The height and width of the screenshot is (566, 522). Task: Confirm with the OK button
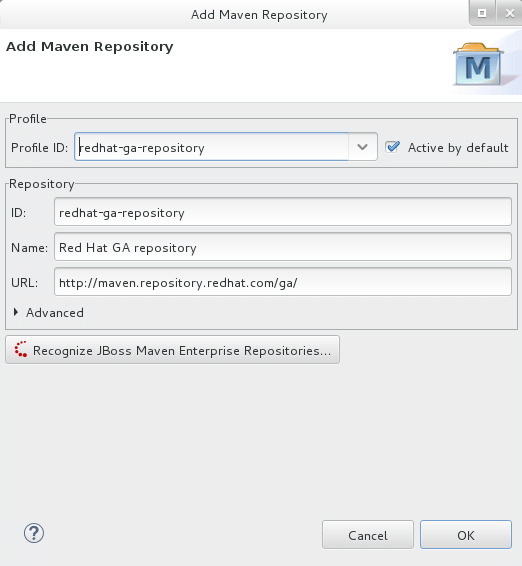(x=466, y=535)
